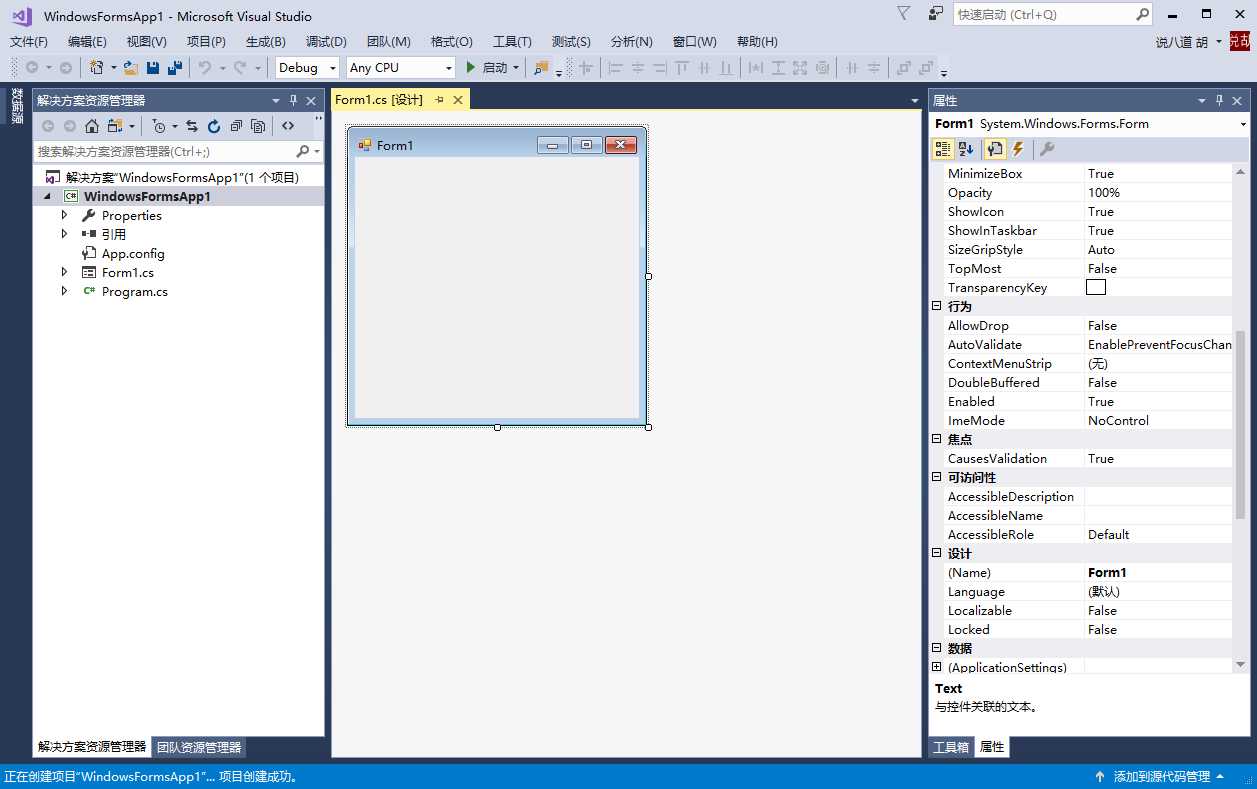Click the Undo arrow icon
Viewport: 1257px width, 789px height.
pos(204,67)
